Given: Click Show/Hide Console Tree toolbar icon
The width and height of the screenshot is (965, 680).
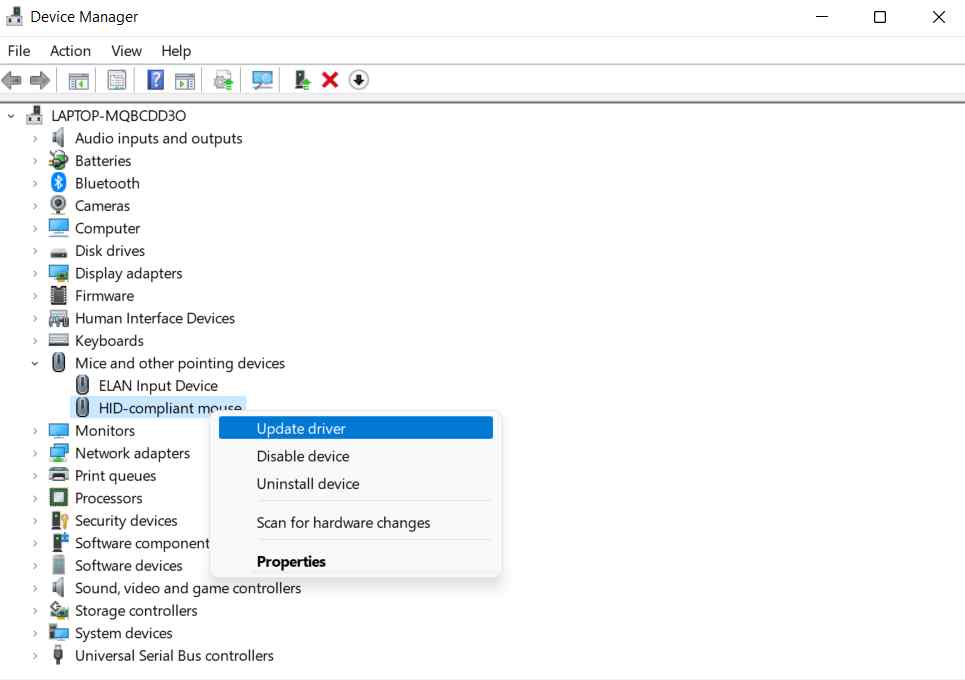Looking at the screenshot, I should coord(78,81).
